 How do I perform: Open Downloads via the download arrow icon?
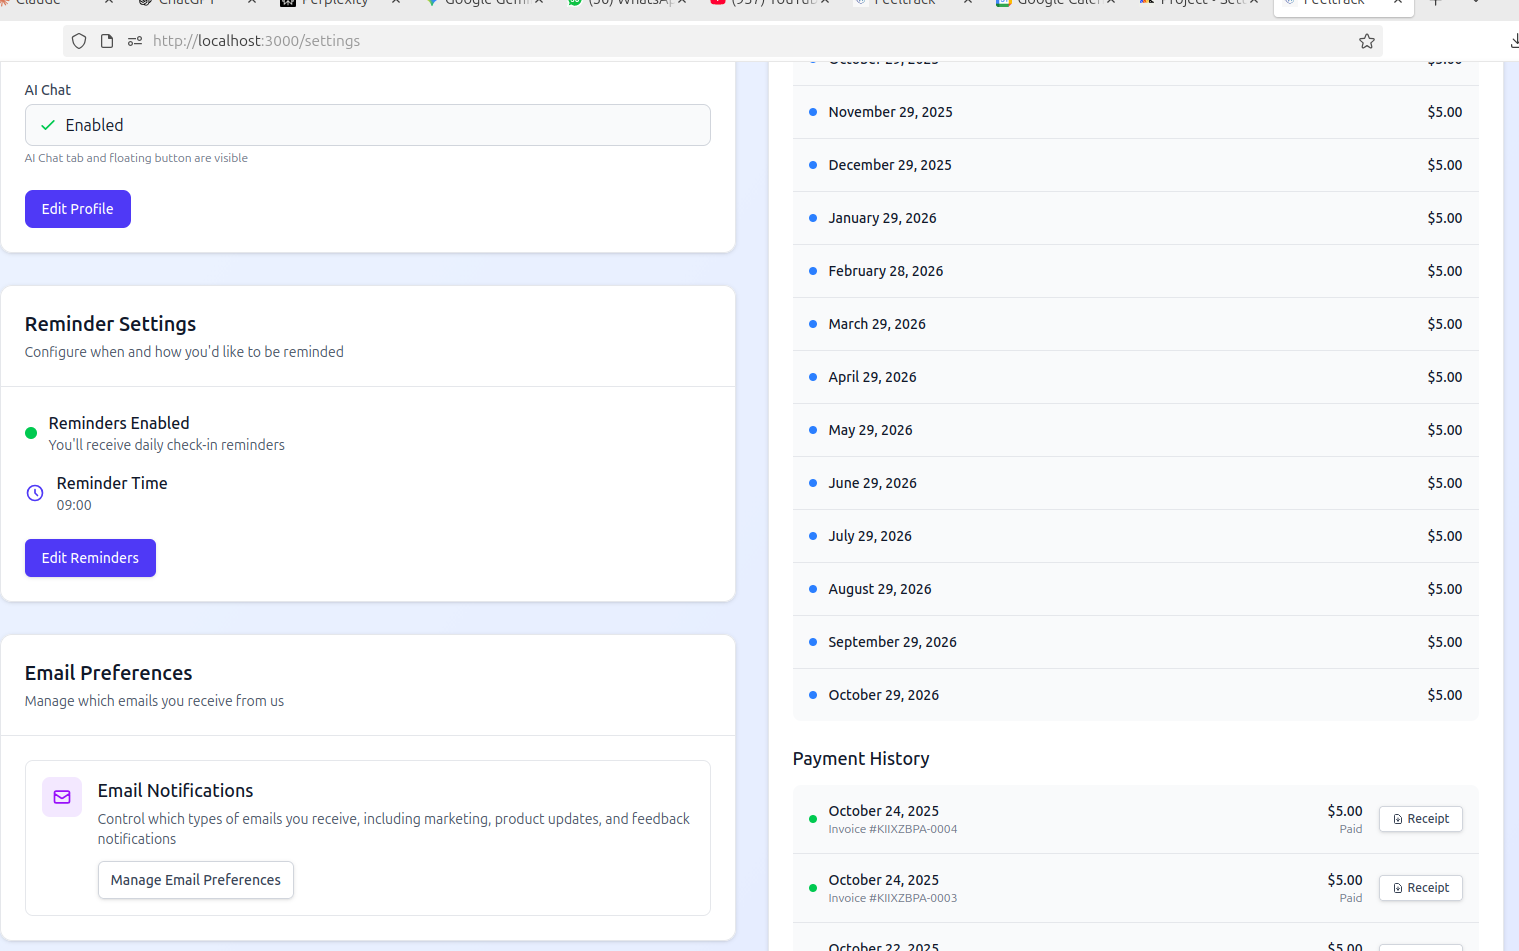click(x=1511, y=41)
